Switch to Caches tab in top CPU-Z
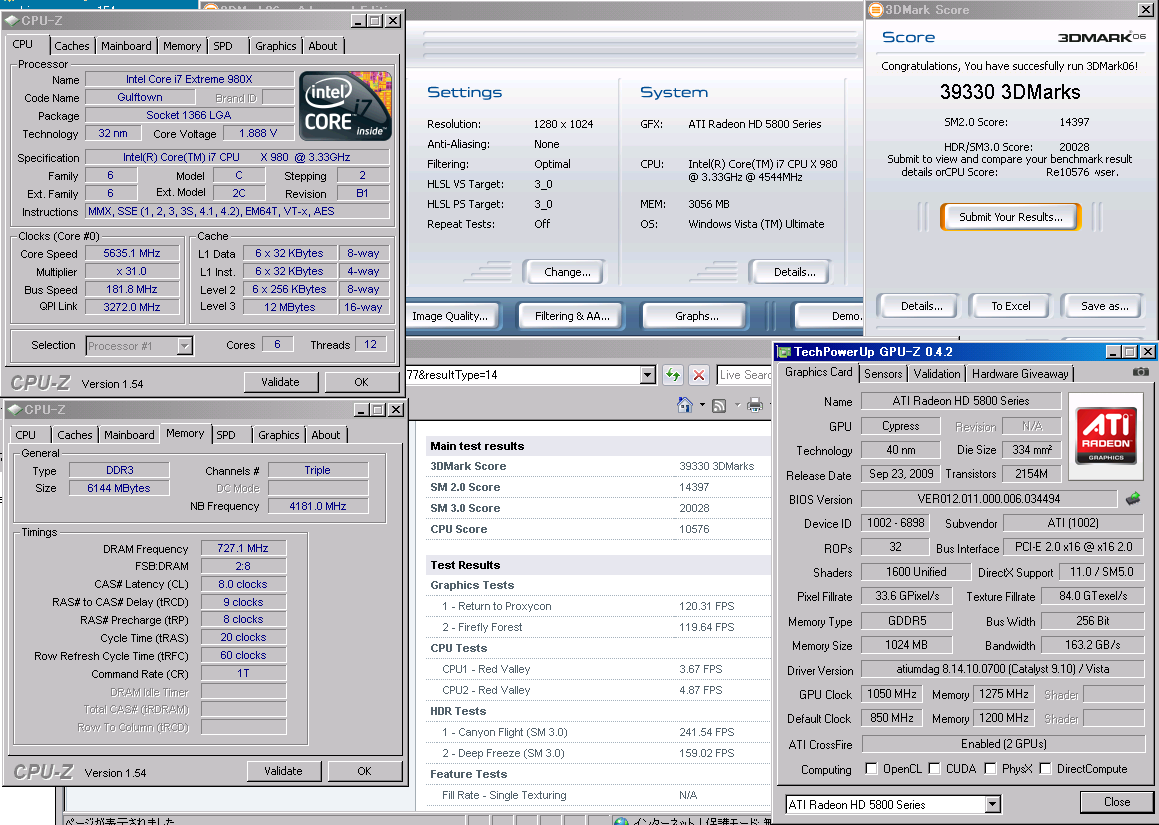 [x=72, y=46]
